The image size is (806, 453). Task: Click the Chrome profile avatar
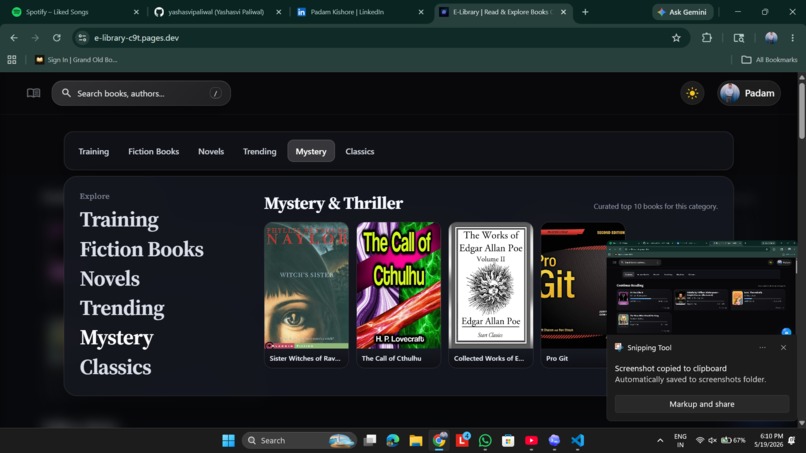pos(771,38)
